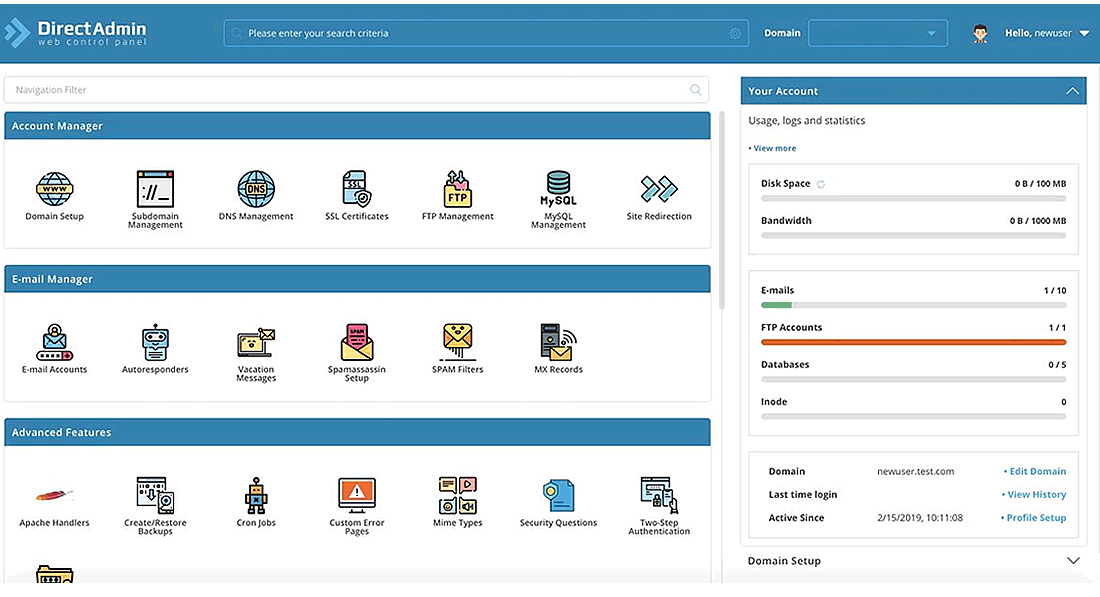Open SPAM Filters
1100x597 pixels.
(x=457, y=349)
